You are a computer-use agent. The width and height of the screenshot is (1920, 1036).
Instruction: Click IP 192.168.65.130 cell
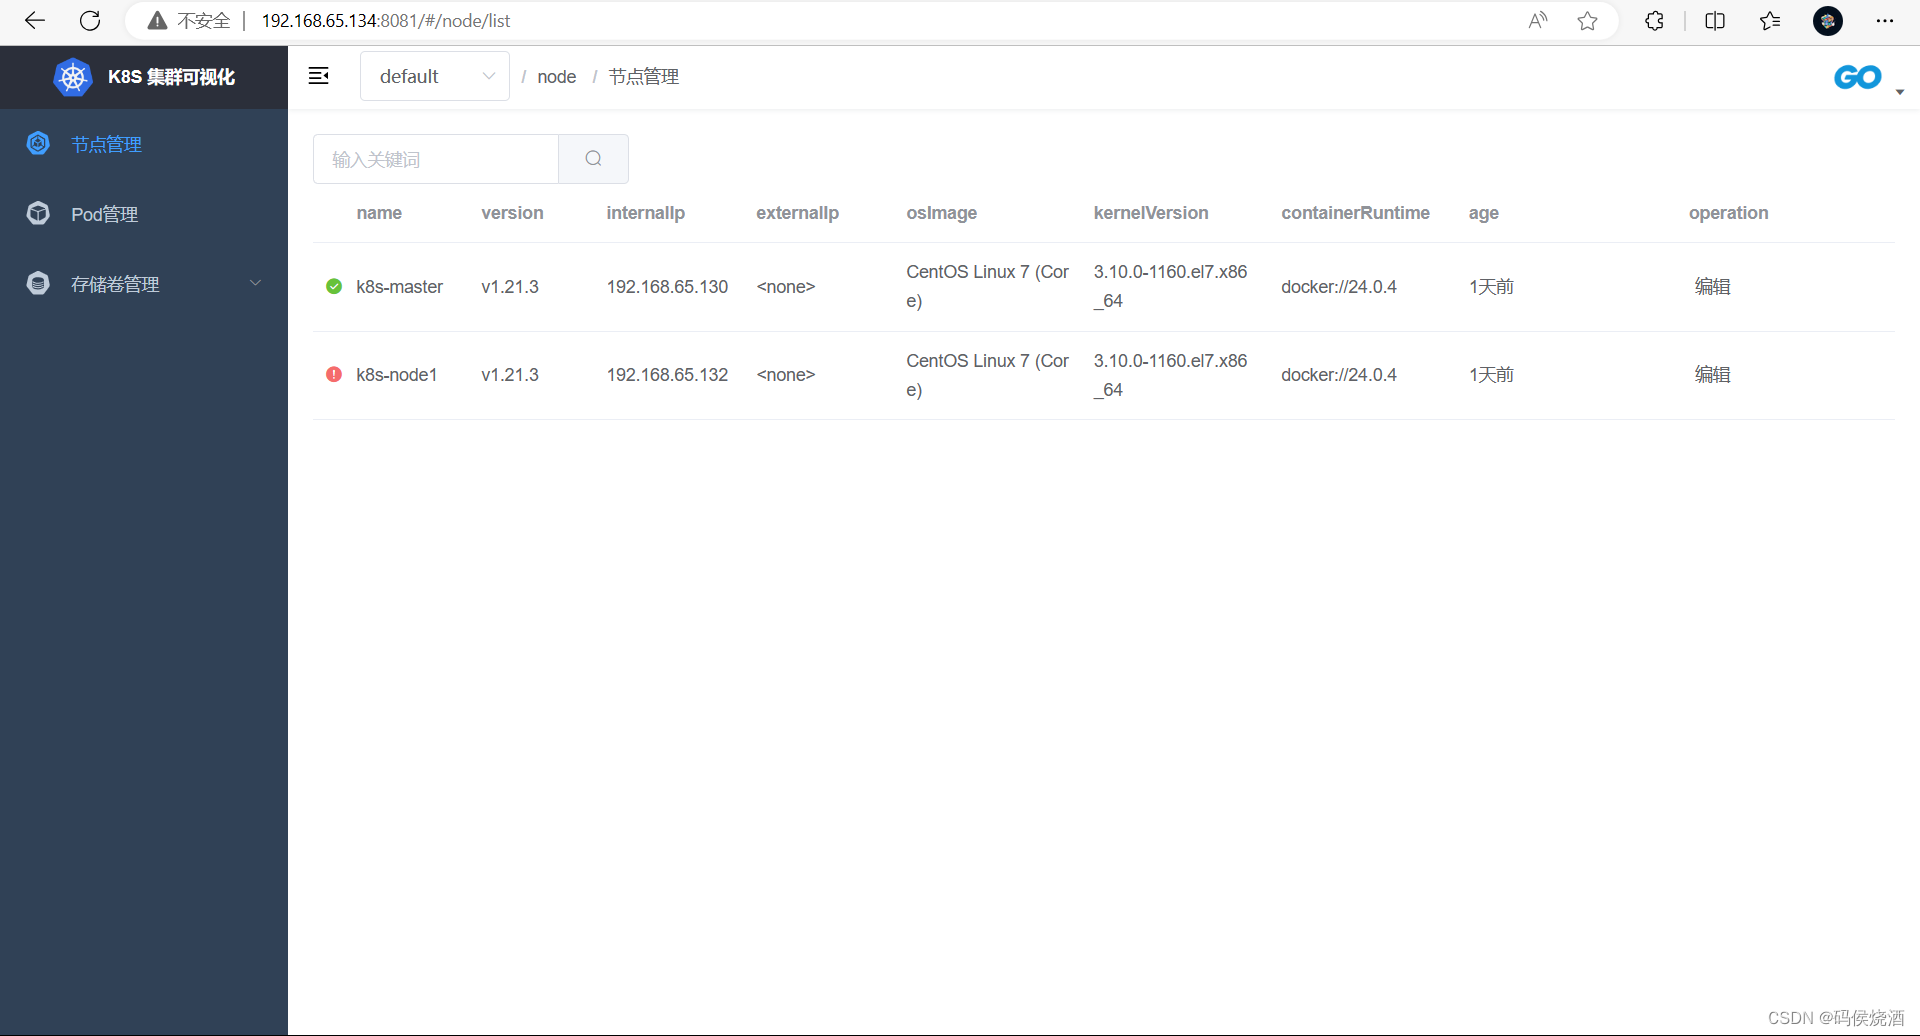click(667, 287)
